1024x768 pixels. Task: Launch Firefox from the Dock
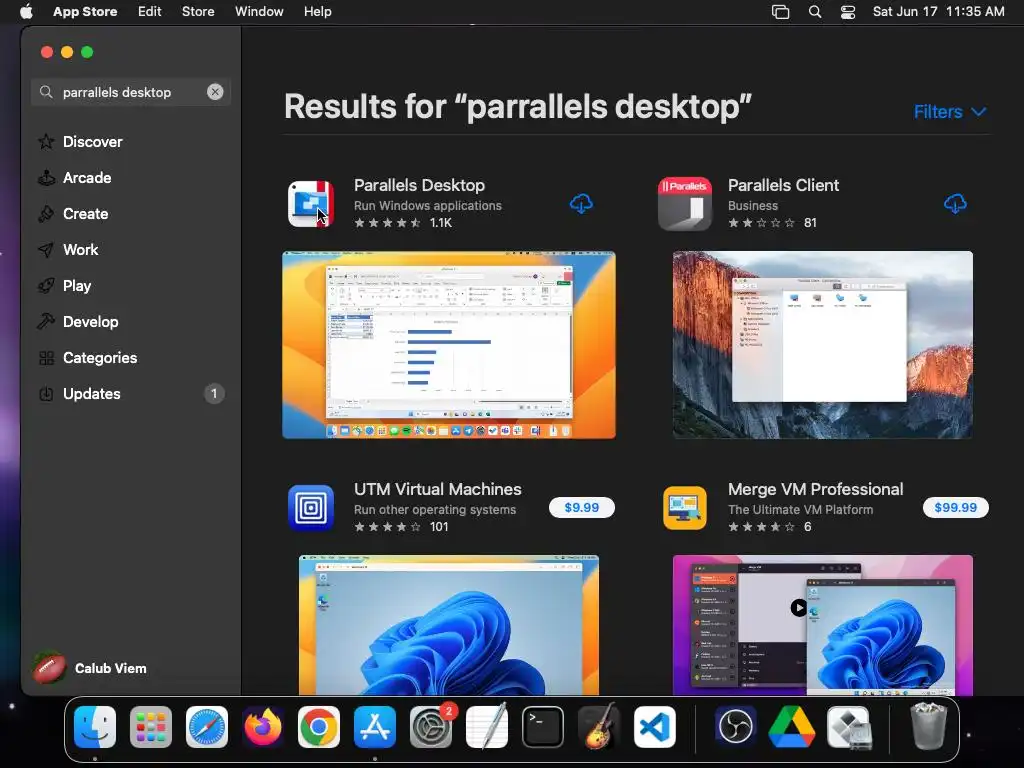[x=263, y=727]
